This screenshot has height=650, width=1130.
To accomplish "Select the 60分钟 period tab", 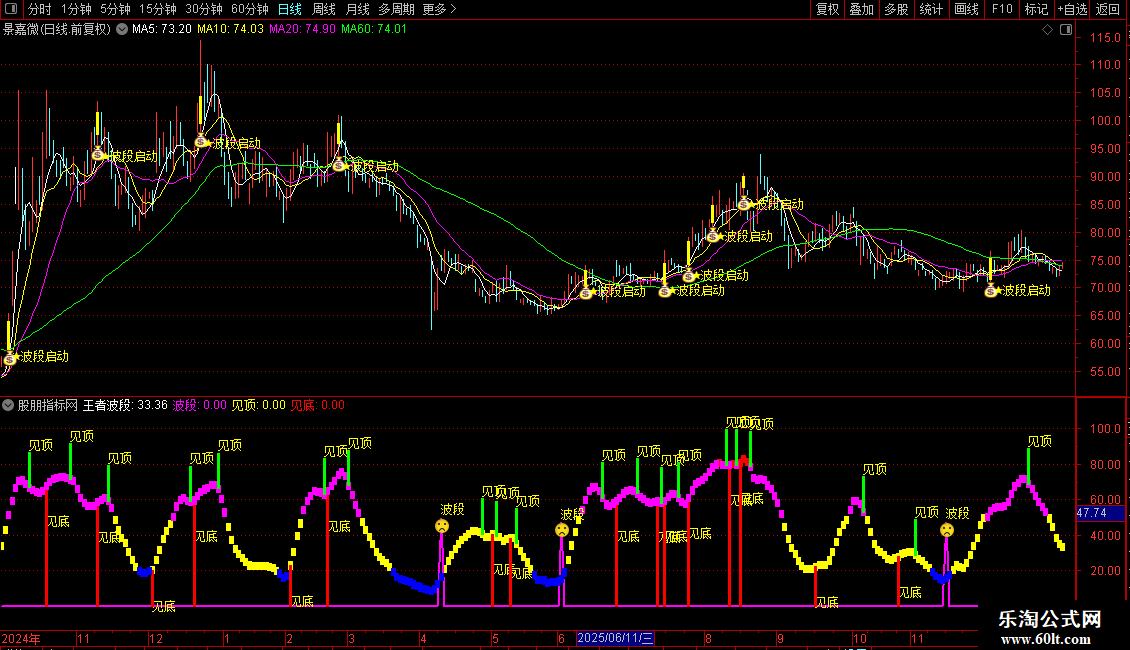I will click(x=250, y=9).
